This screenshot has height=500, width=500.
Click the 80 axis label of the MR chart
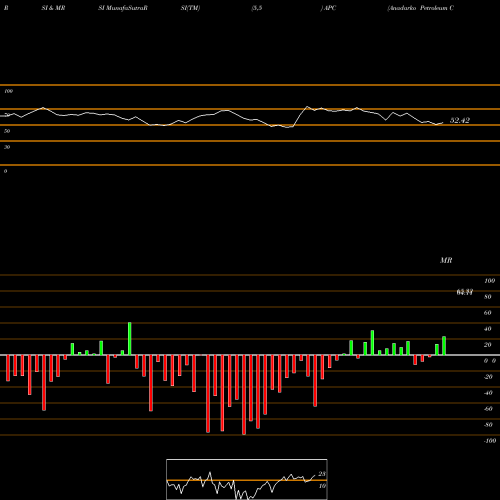pyautogui.click(x=488, y=297)
